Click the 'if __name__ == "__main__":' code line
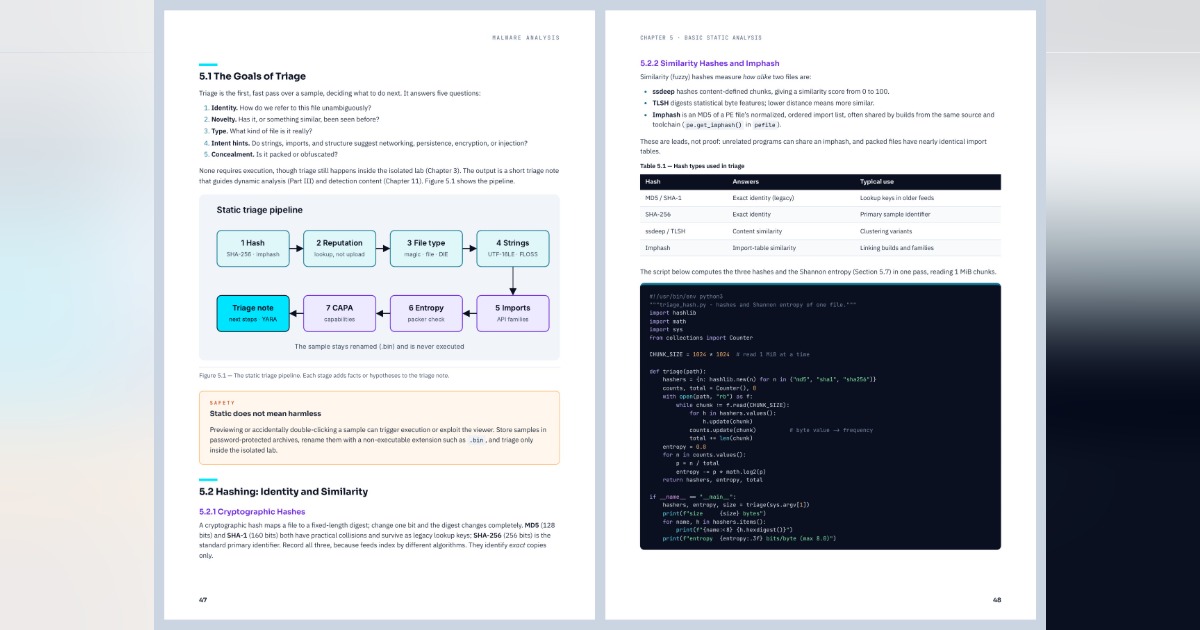 (x=693, y=497)
